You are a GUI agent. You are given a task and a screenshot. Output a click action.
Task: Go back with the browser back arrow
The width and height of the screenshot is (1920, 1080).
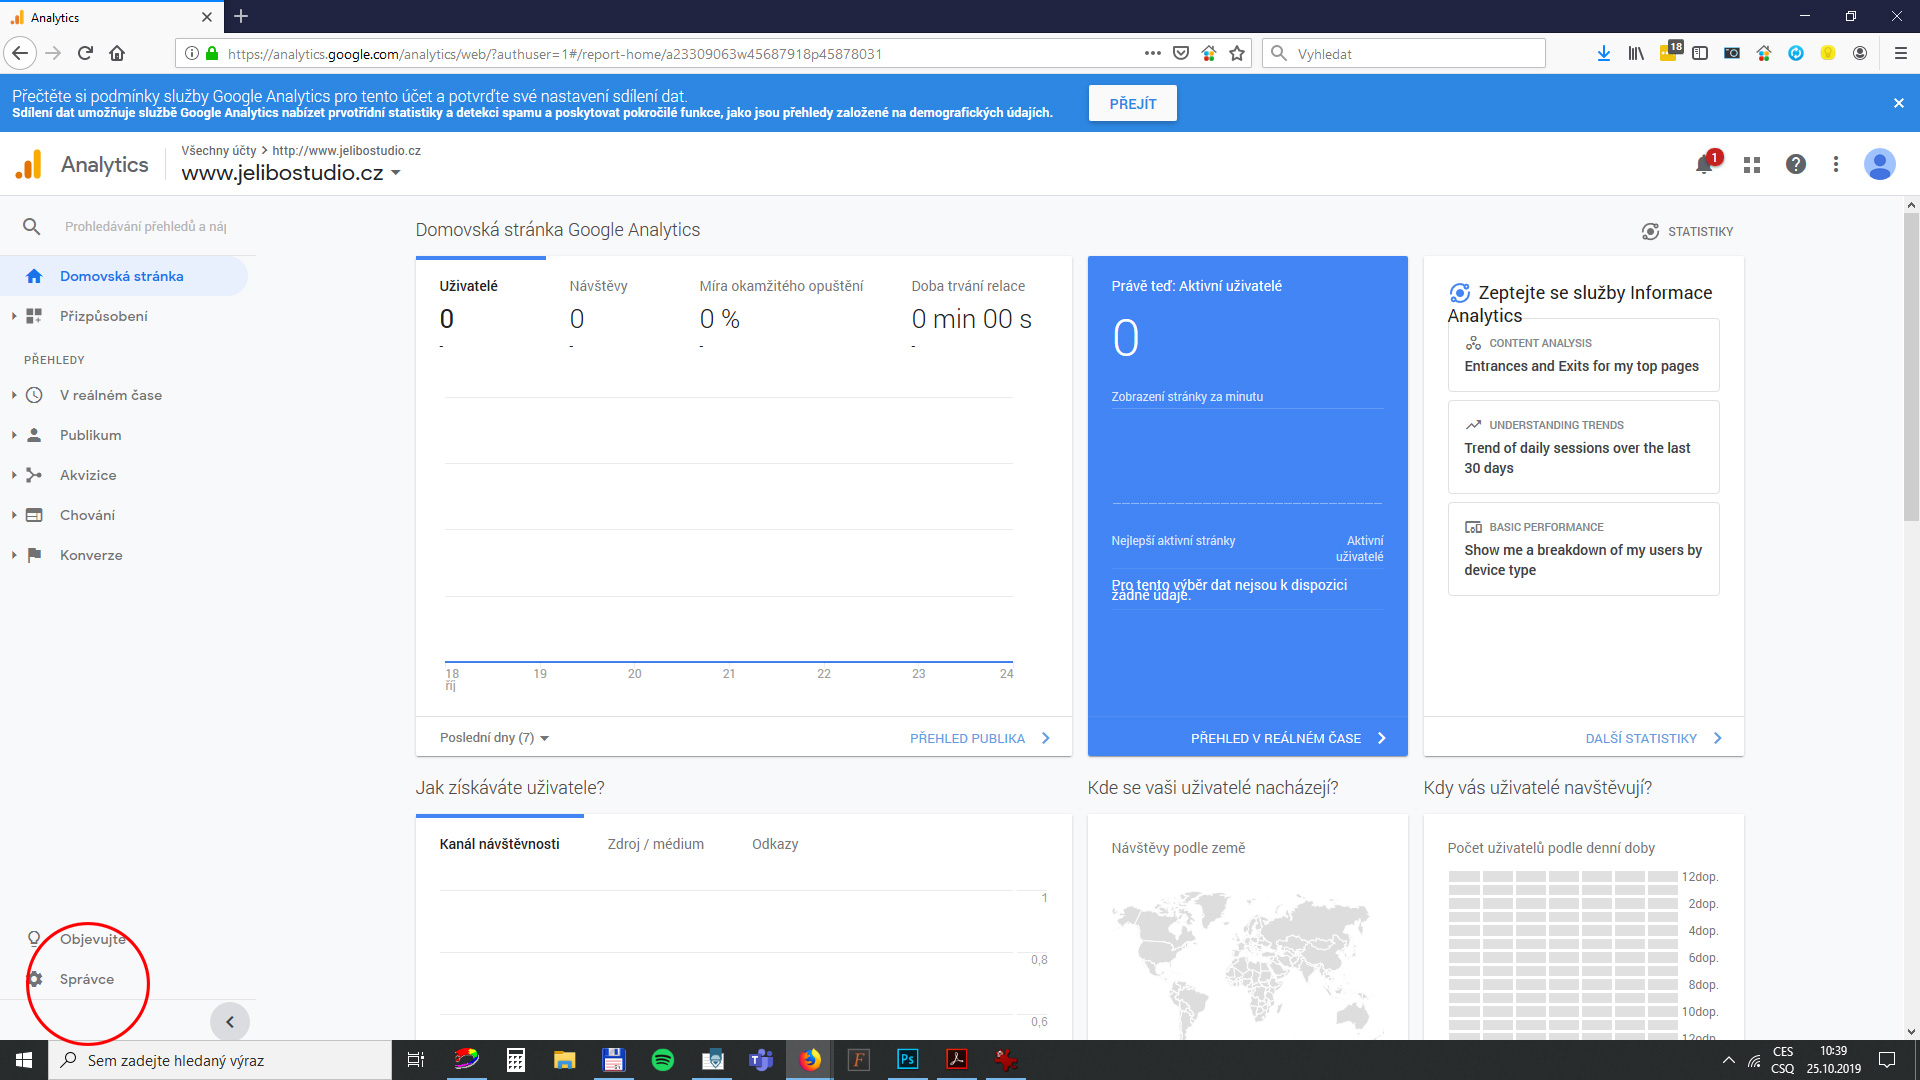[x=20, y=53]
